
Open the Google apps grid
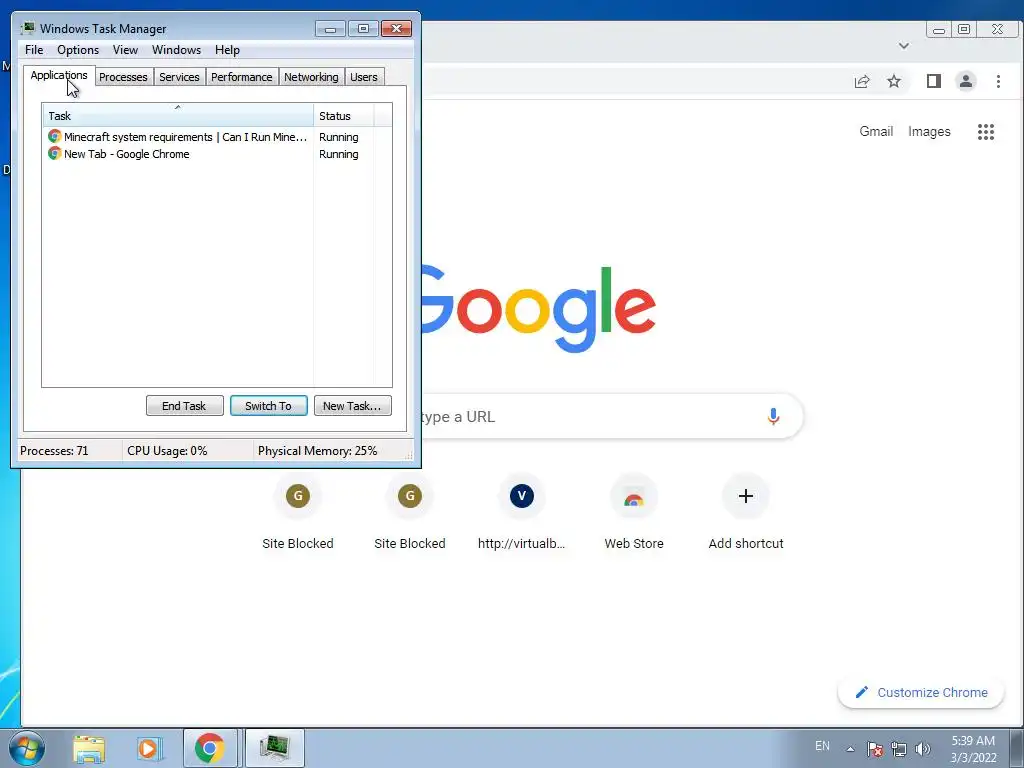[985, 132]
